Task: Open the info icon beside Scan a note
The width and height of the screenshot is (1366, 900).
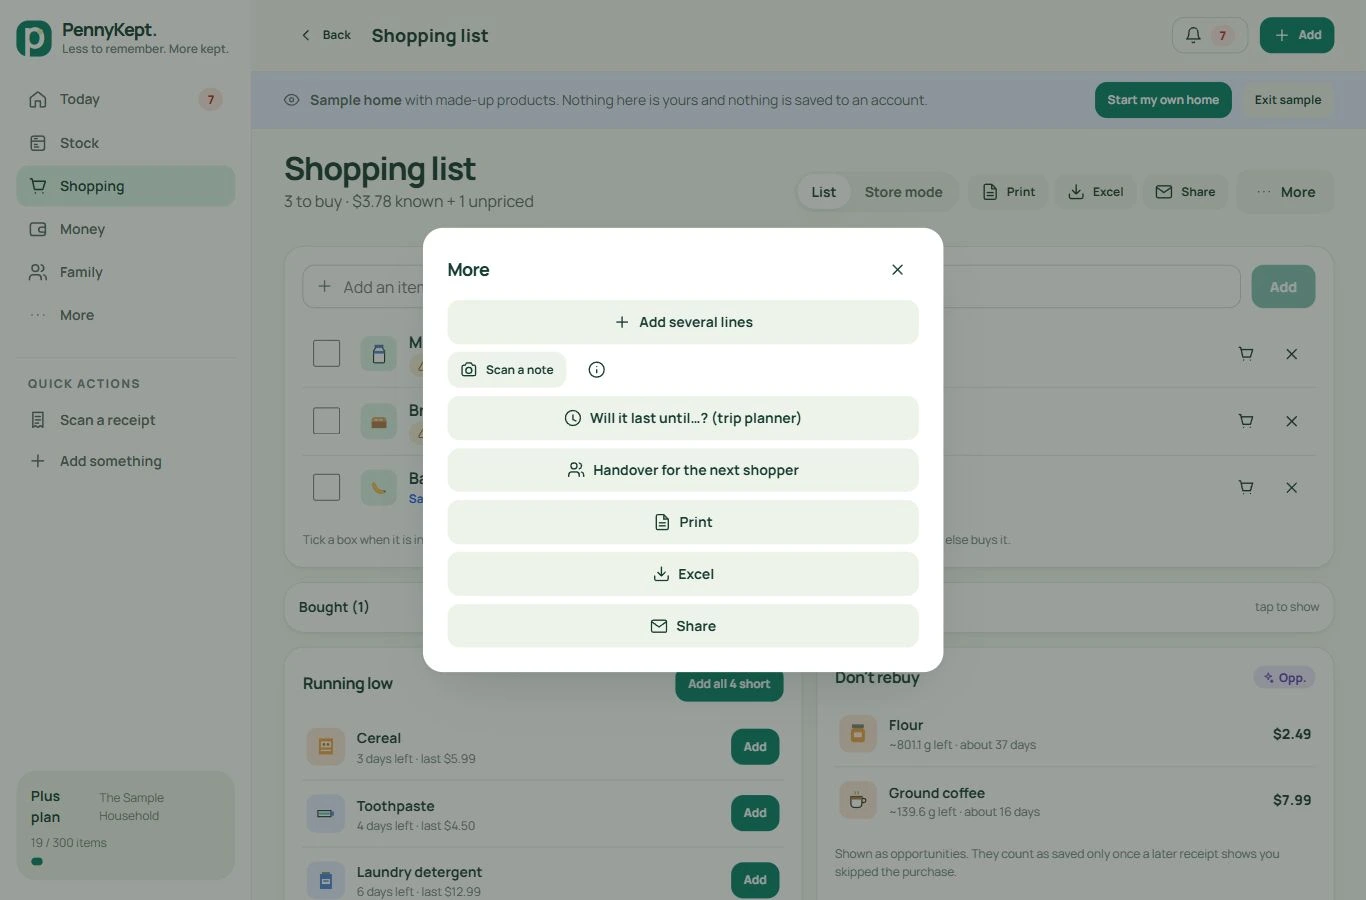Action: tap(597, 370)
